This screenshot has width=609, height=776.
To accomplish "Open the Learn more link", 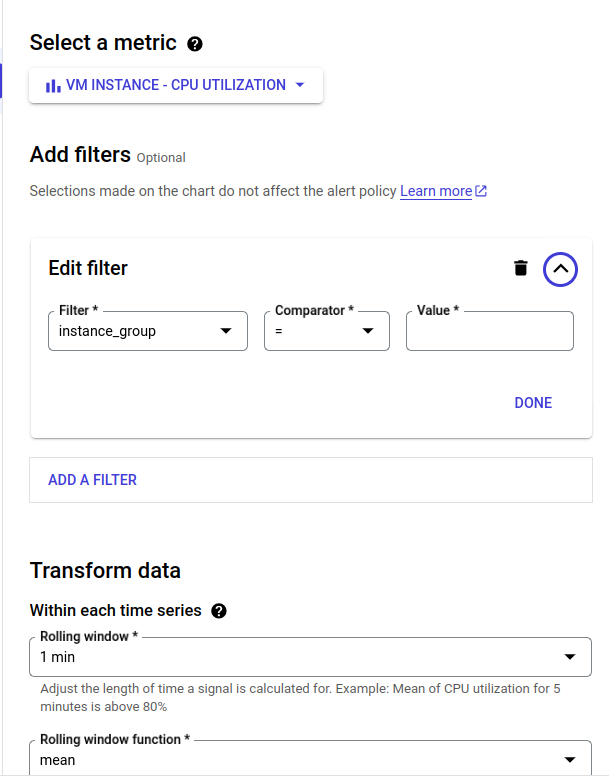I will (x=436, y=191).
